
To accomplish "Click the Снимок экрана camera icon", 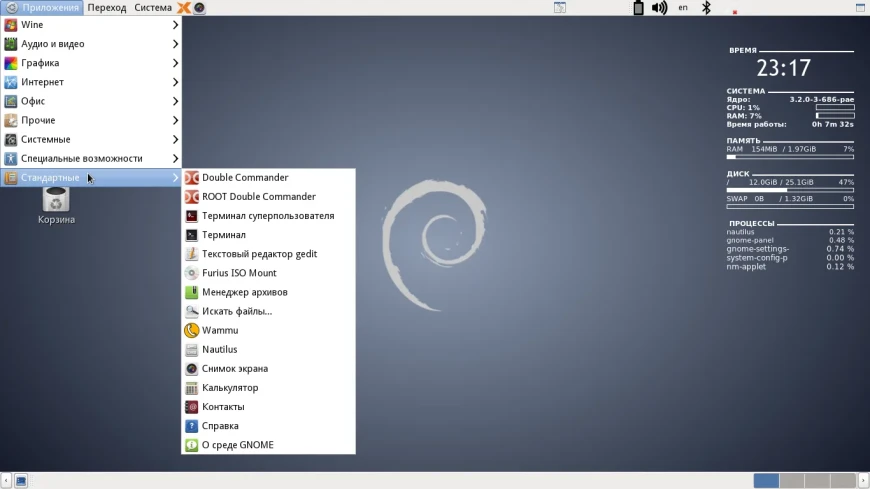I will pos(191,369).
